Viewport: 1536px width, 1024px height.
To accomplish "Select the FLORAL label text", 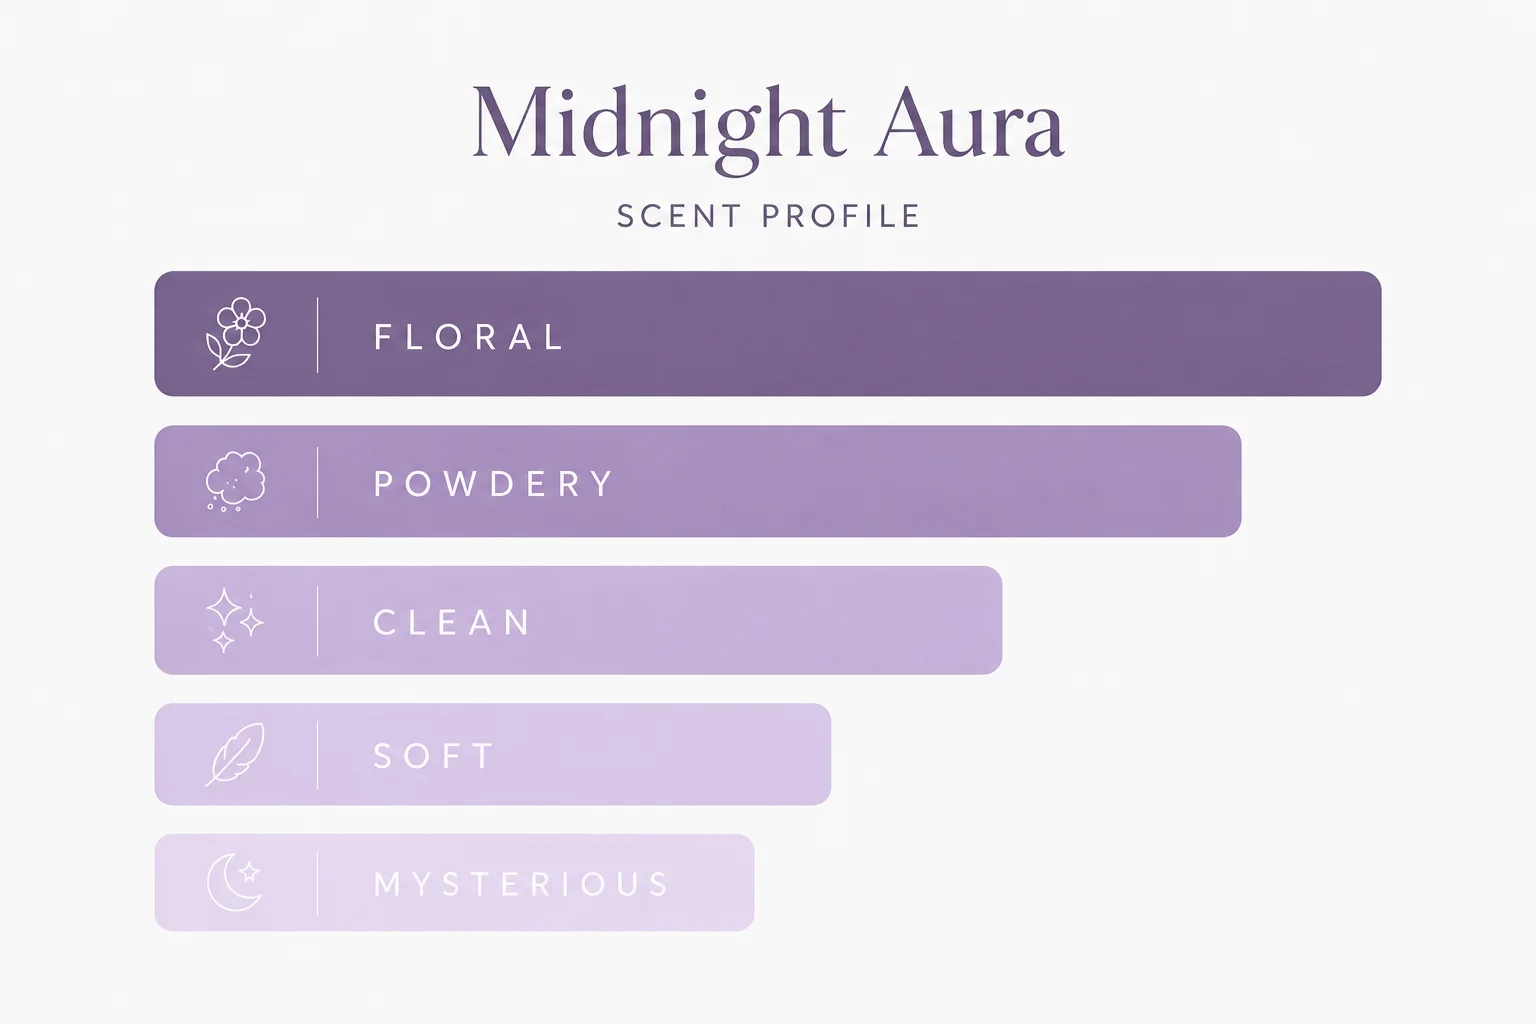I will (469, 337).
